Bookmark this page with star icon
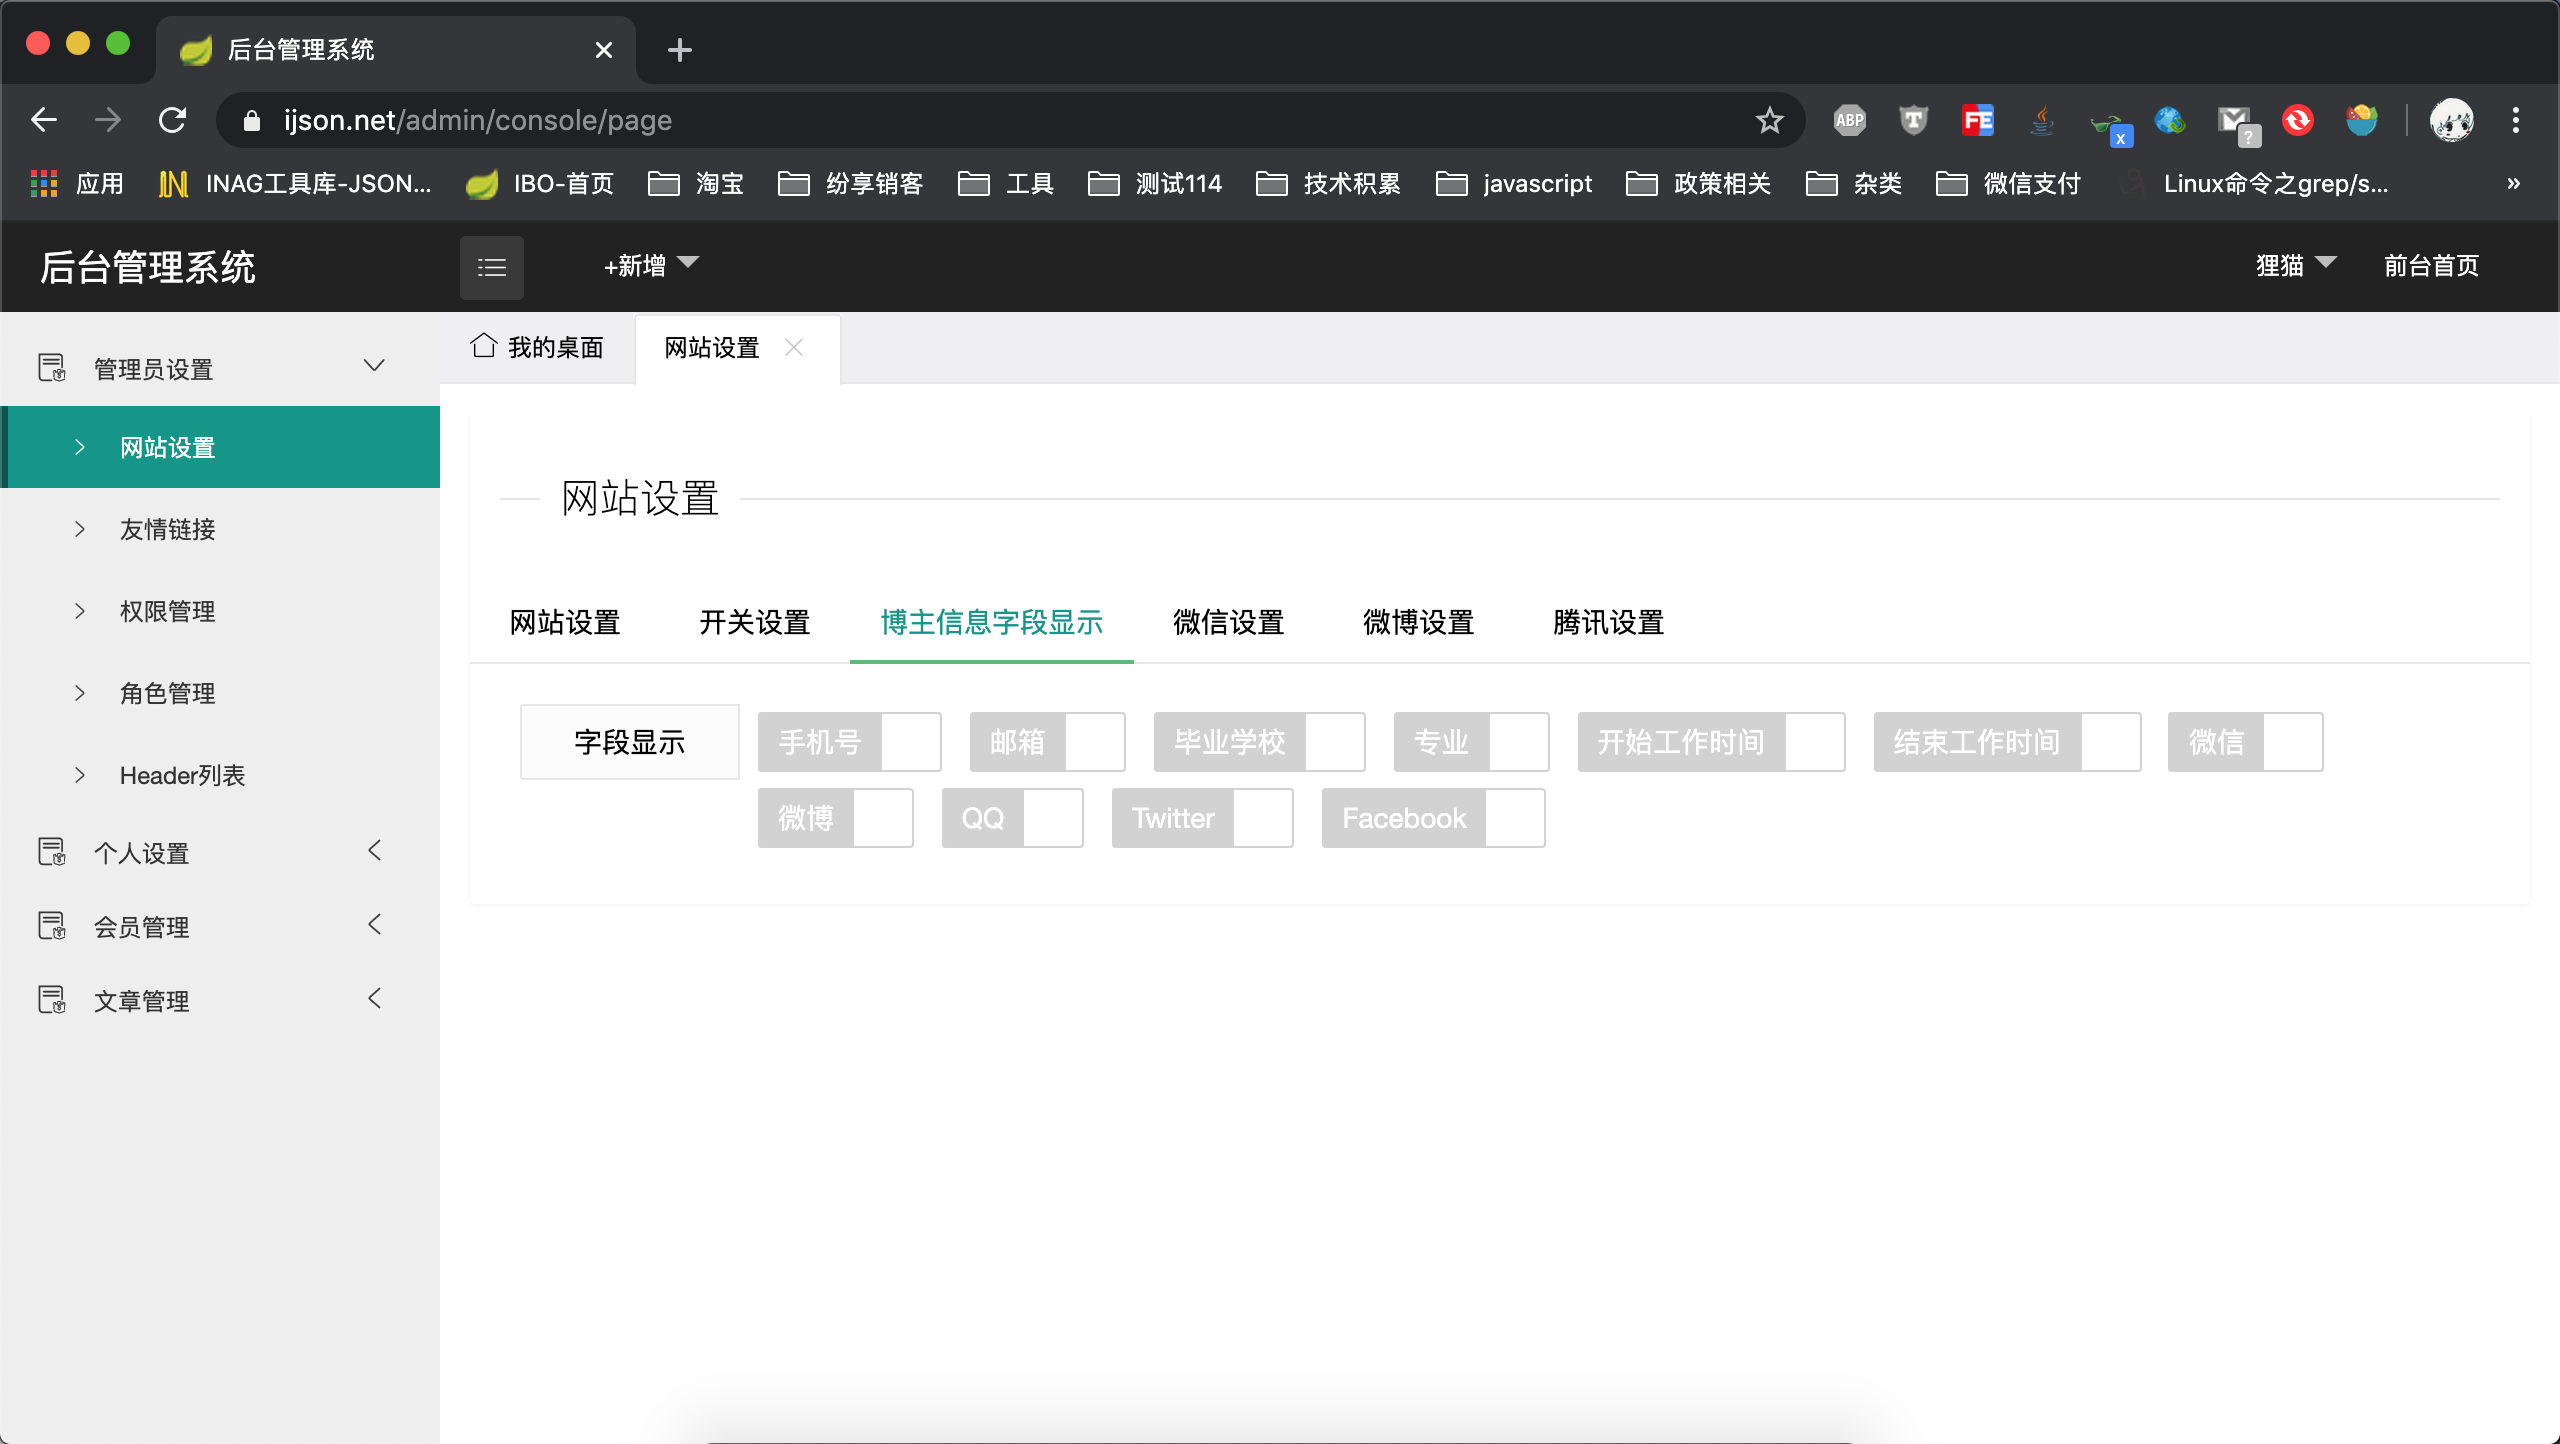2560x1444 pixels. (x=1769, y=121)
